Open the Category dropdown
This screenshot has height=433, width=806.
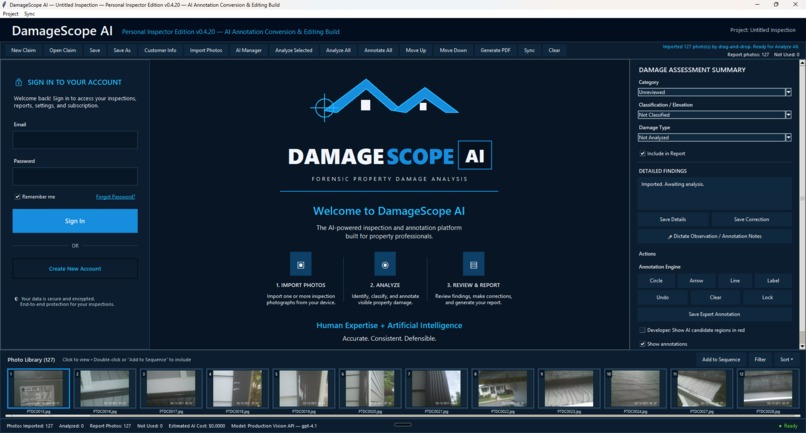715,92
